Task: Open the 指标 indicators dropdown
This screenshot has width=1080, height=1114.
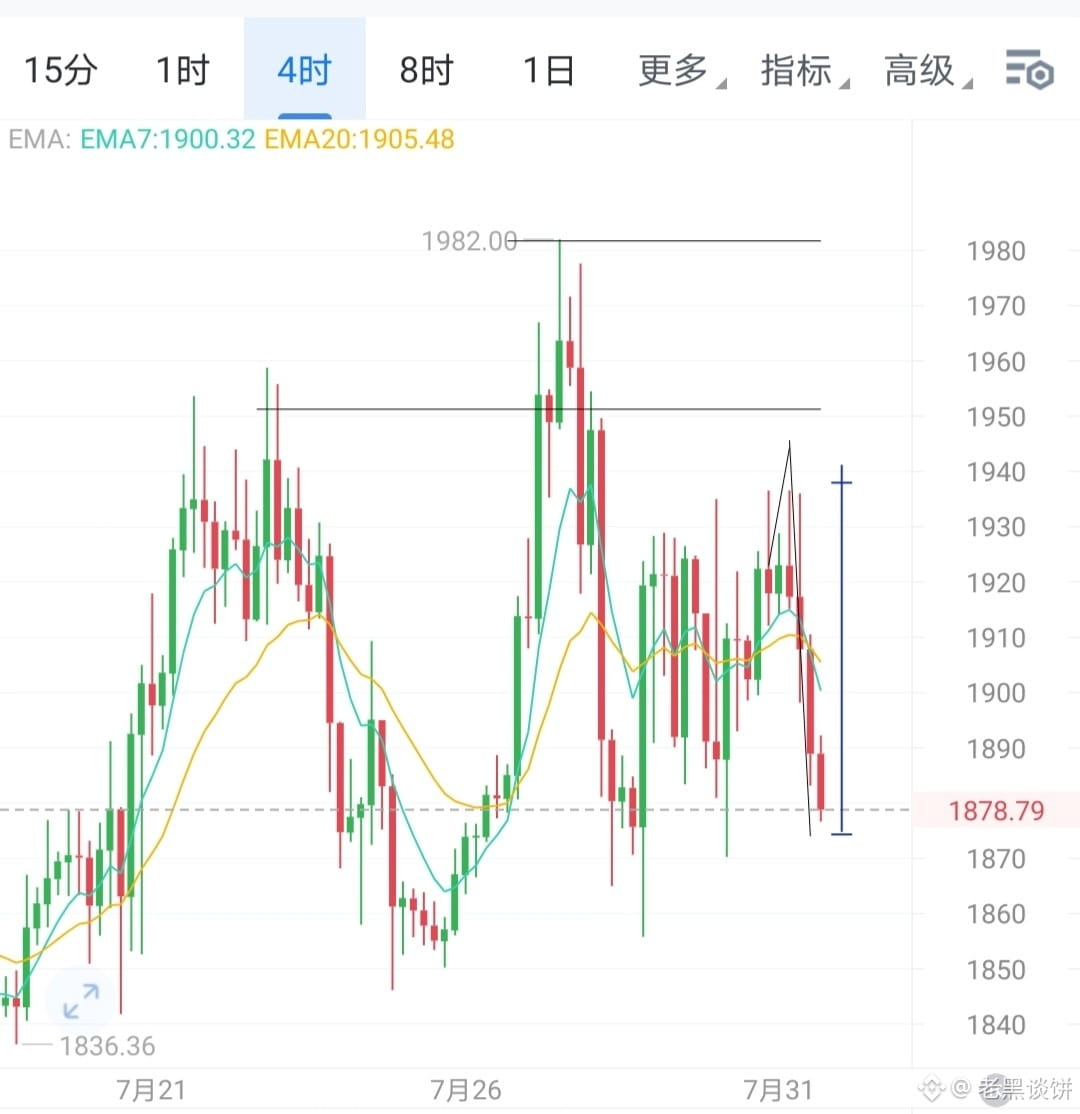Action: [x=804, y=70]
